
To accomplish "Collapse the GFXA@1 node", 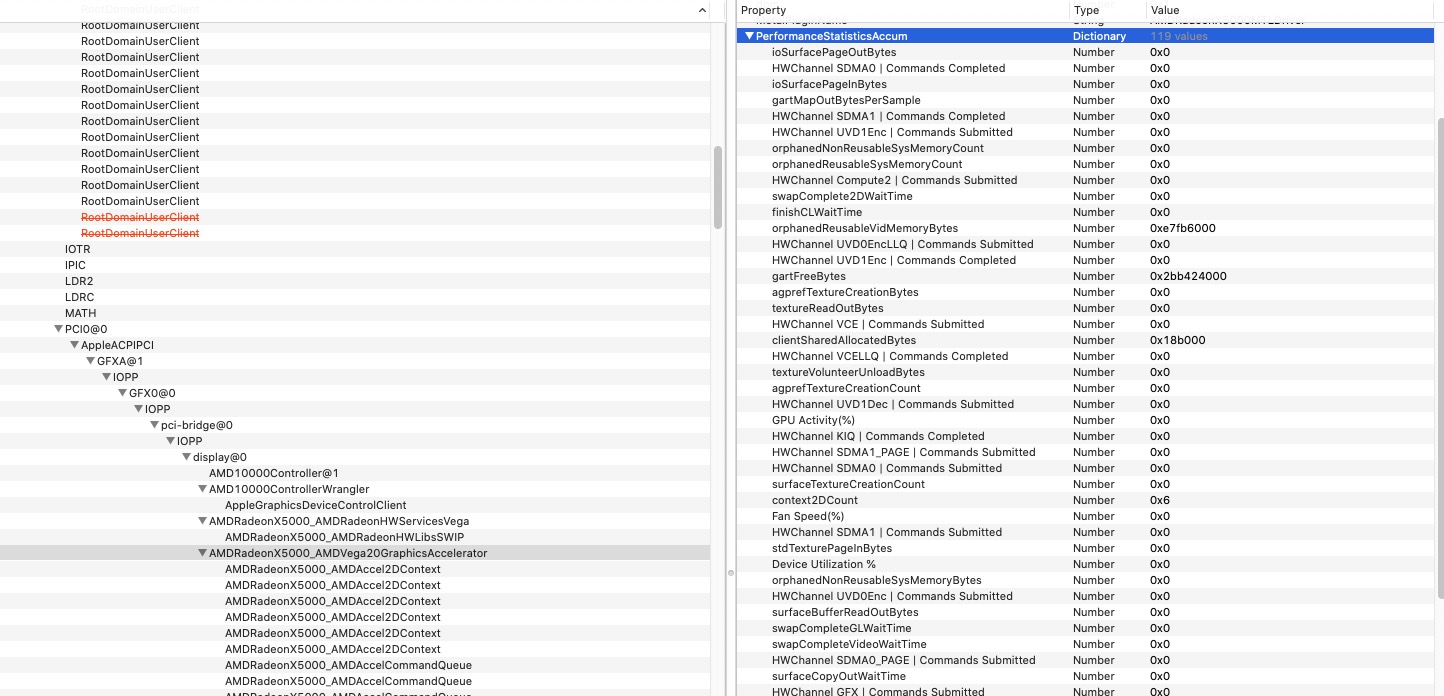I will pos(90,361).
